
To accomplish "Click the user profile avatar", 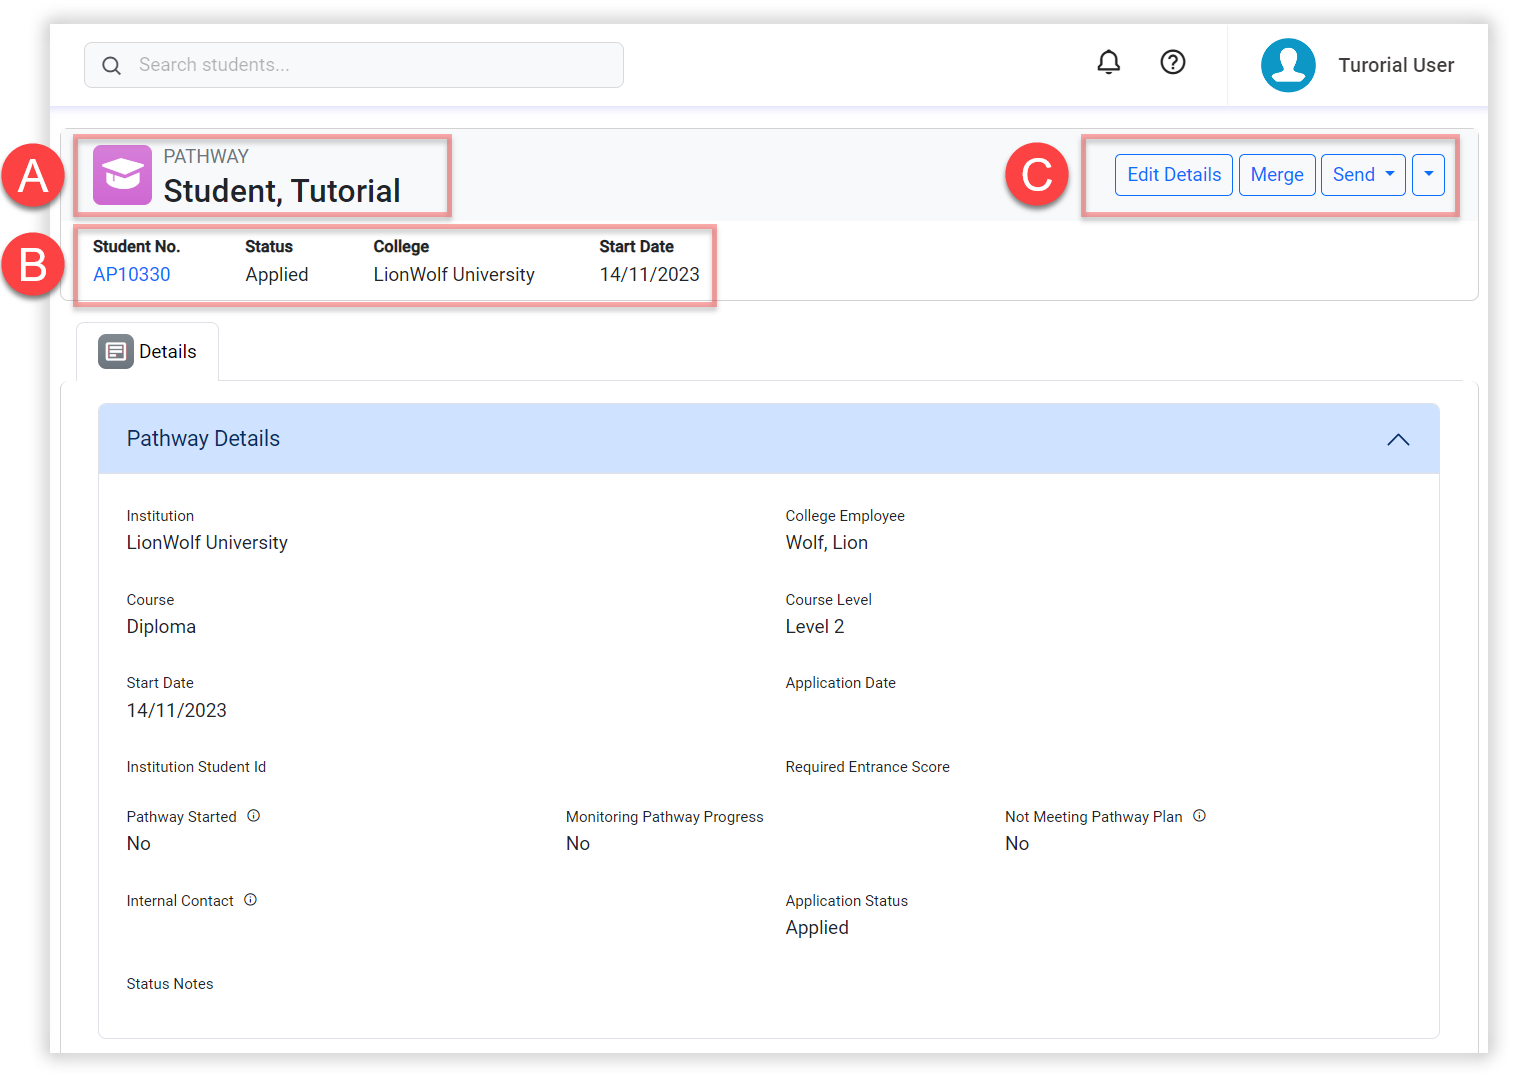I will [1287, 65].
